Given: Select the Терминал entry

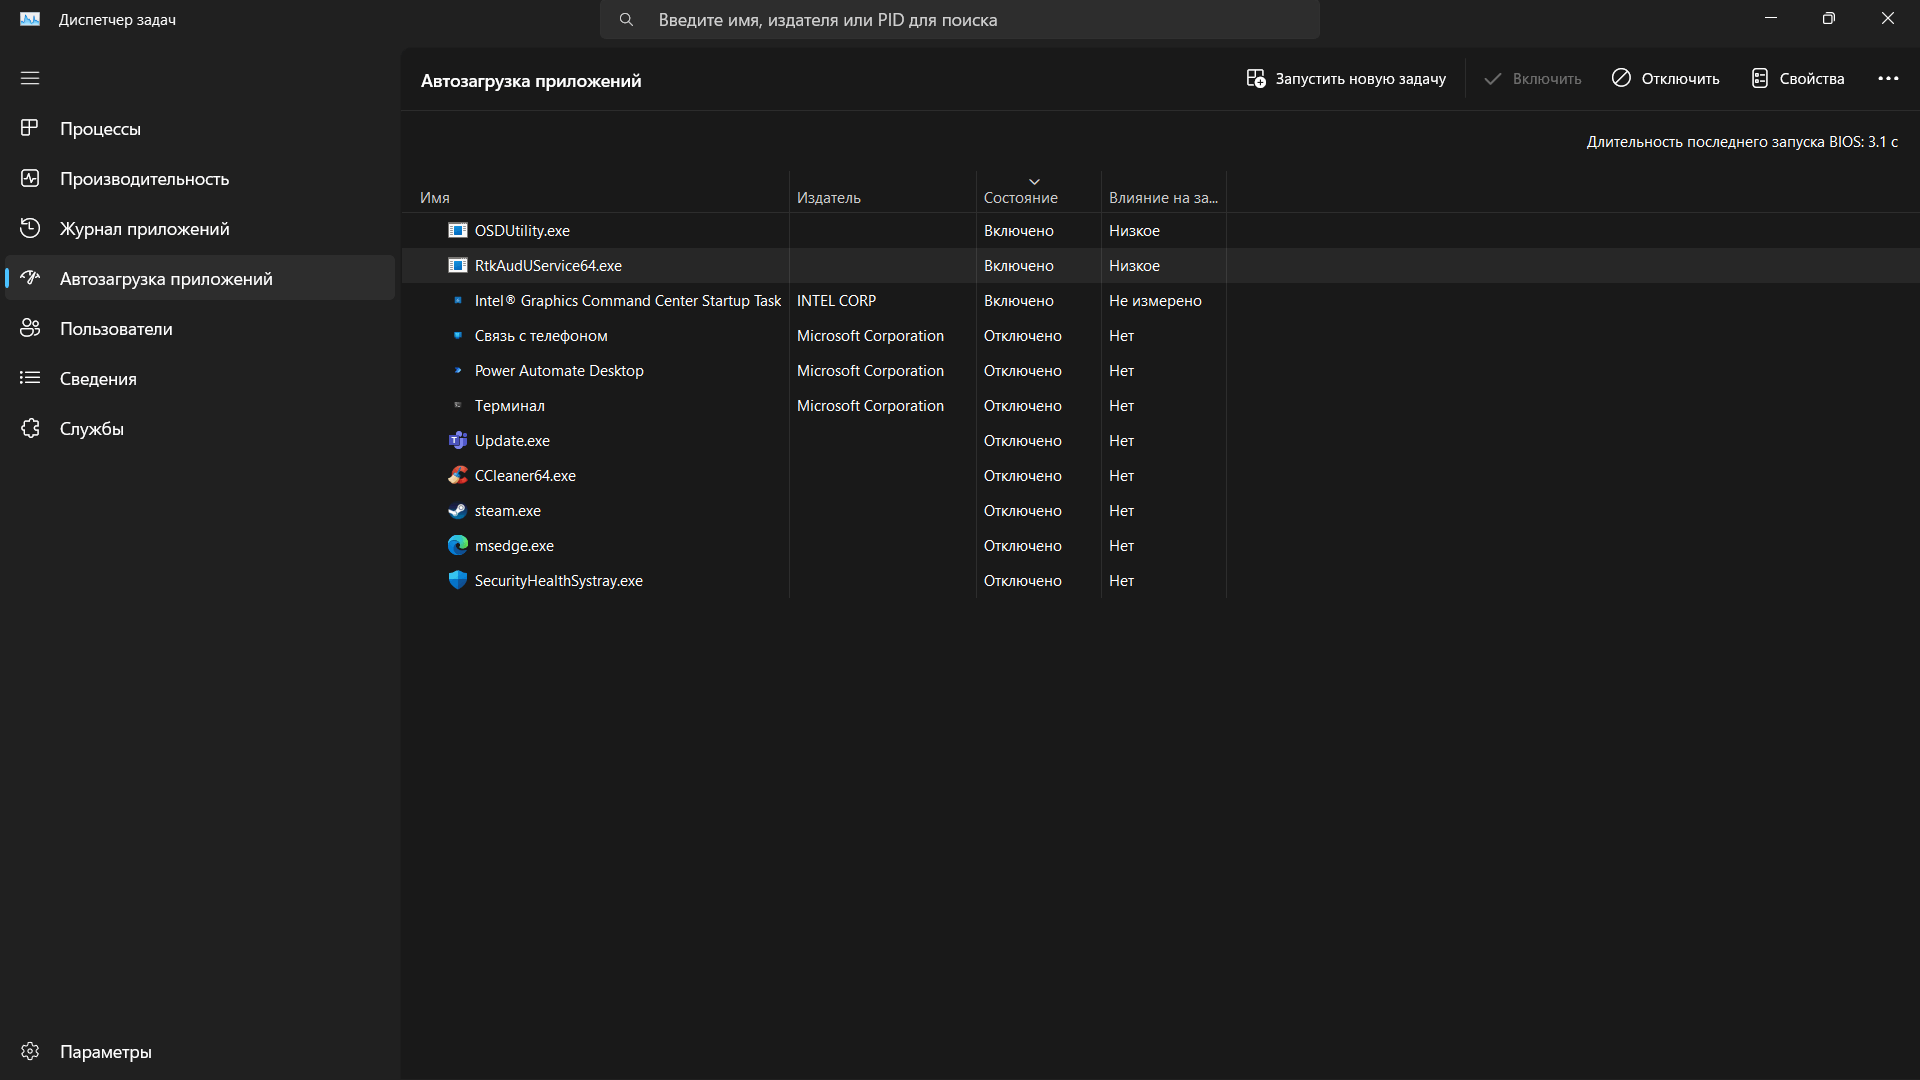Looking at the screenshot, I should tap(510, 406).
